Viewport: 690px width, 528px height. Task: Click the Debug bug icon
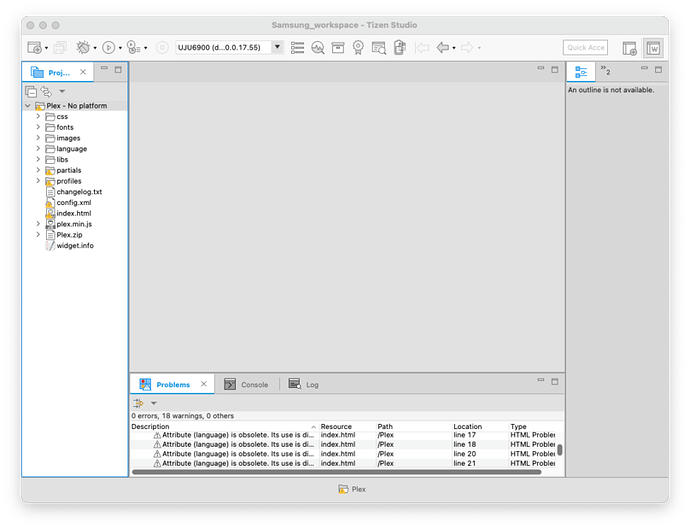coord(83,47)
